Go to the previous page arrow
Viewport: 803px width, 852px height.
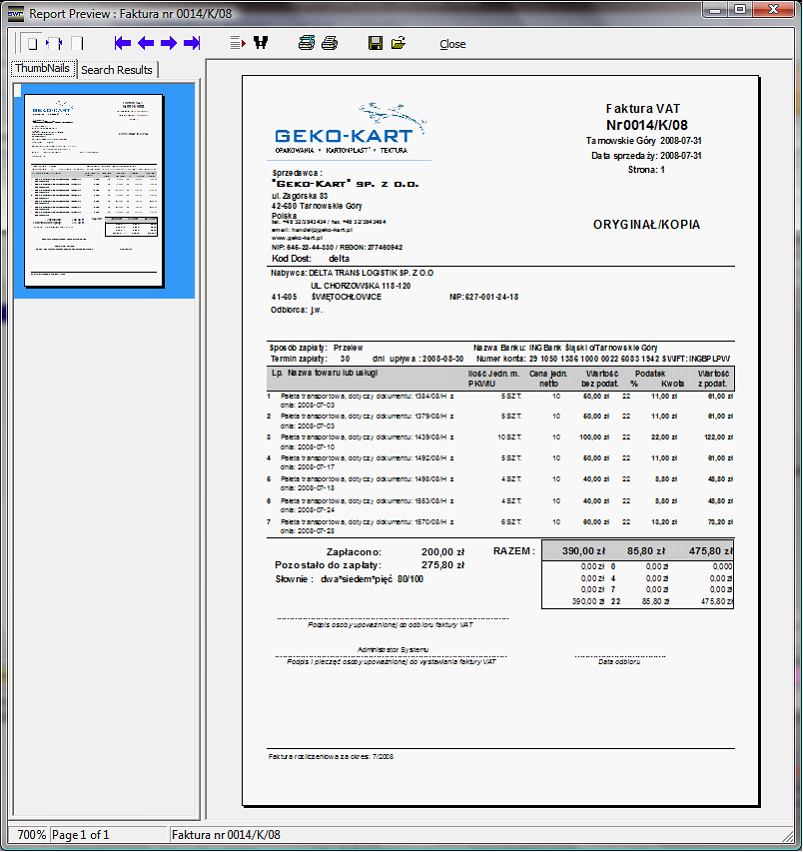pos(146,44)
